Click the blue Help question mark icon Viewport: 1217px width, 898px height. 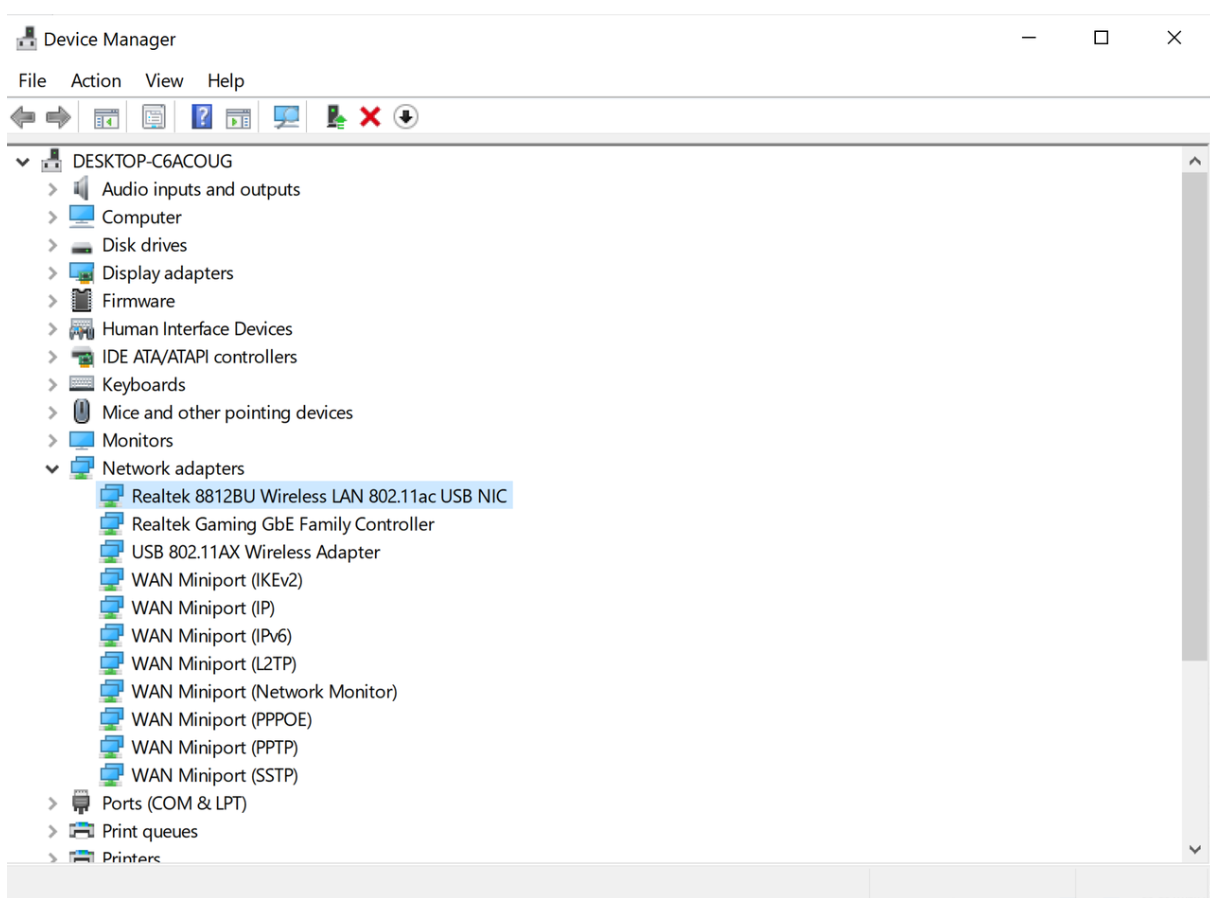point(201,118)
